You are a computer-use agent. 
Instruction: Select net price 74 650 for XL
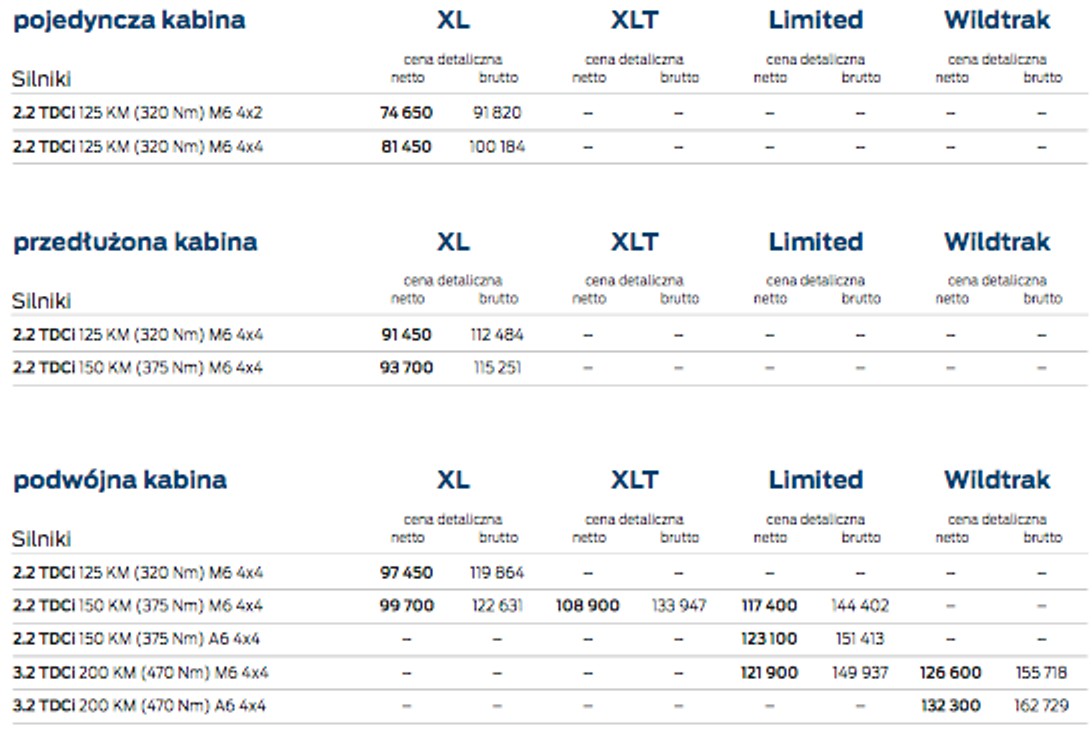406,112
